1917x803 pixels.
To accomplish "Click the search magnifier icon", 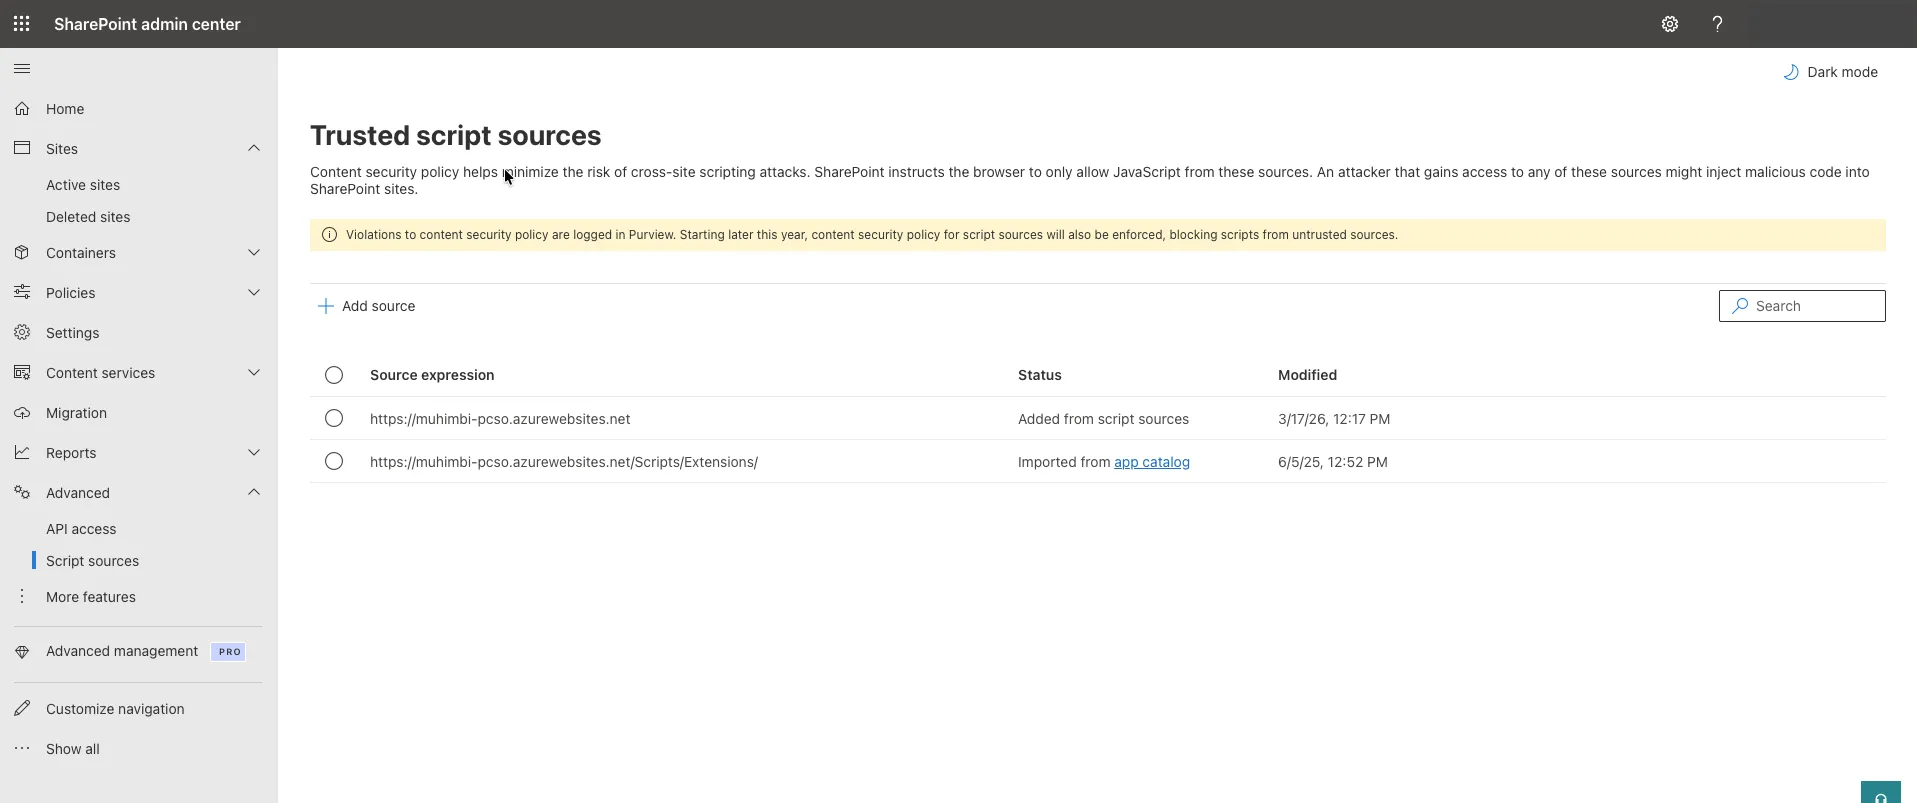I will pos(1741,306).
